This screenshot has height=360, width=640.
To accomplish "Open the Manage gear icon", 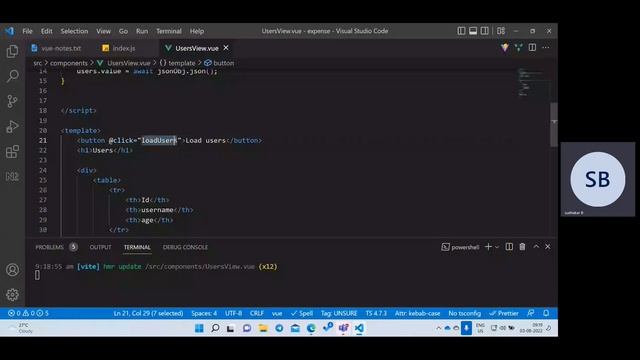I will (12, 294).
